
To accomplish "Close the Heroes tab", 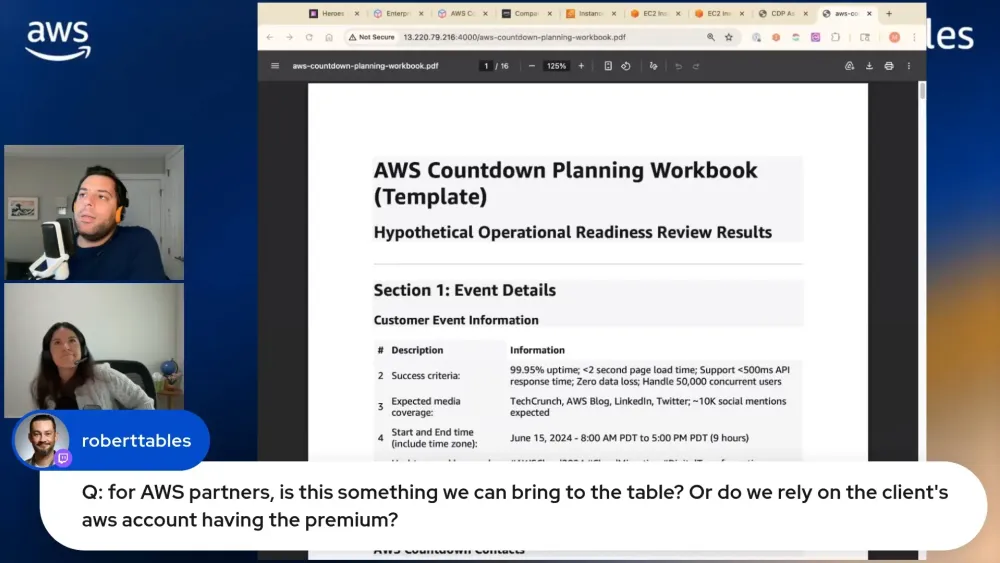I will [x=357, y=13].
